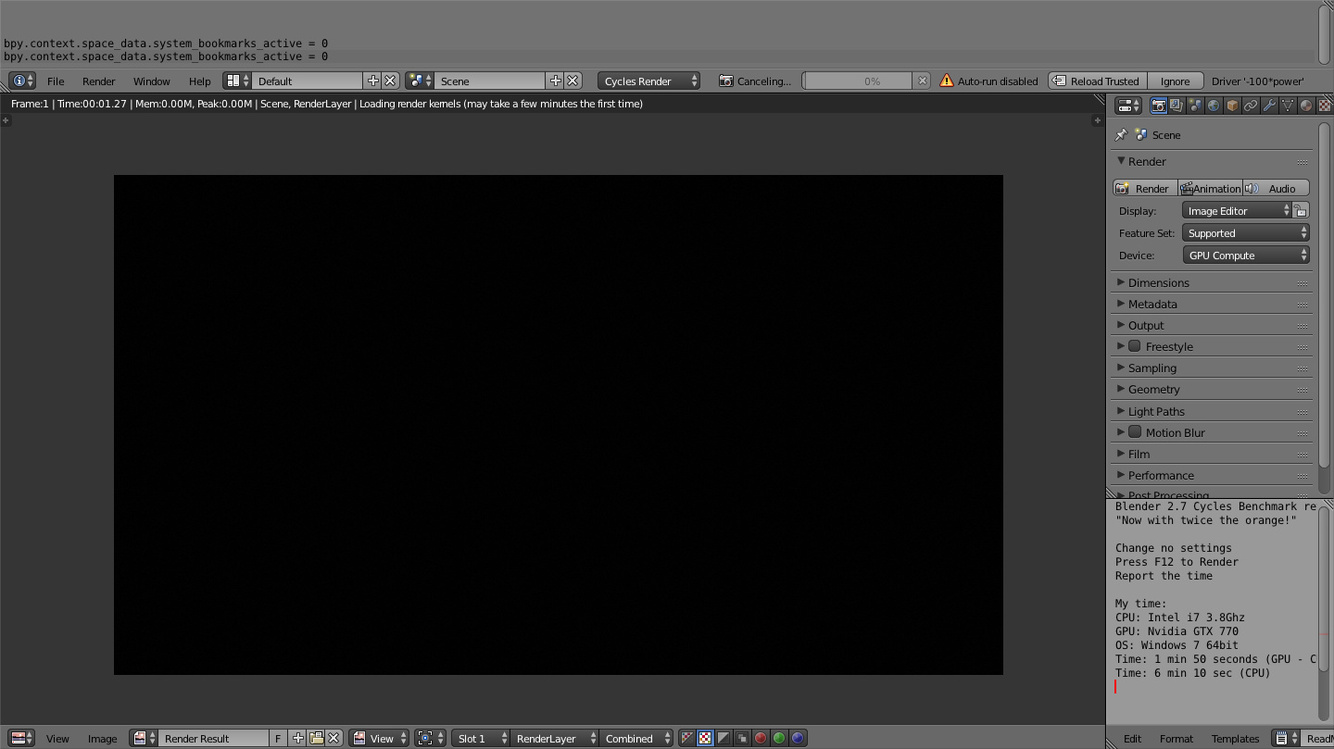
Task: Enable the Freestyle checkbox
Action: (1135, 346)
